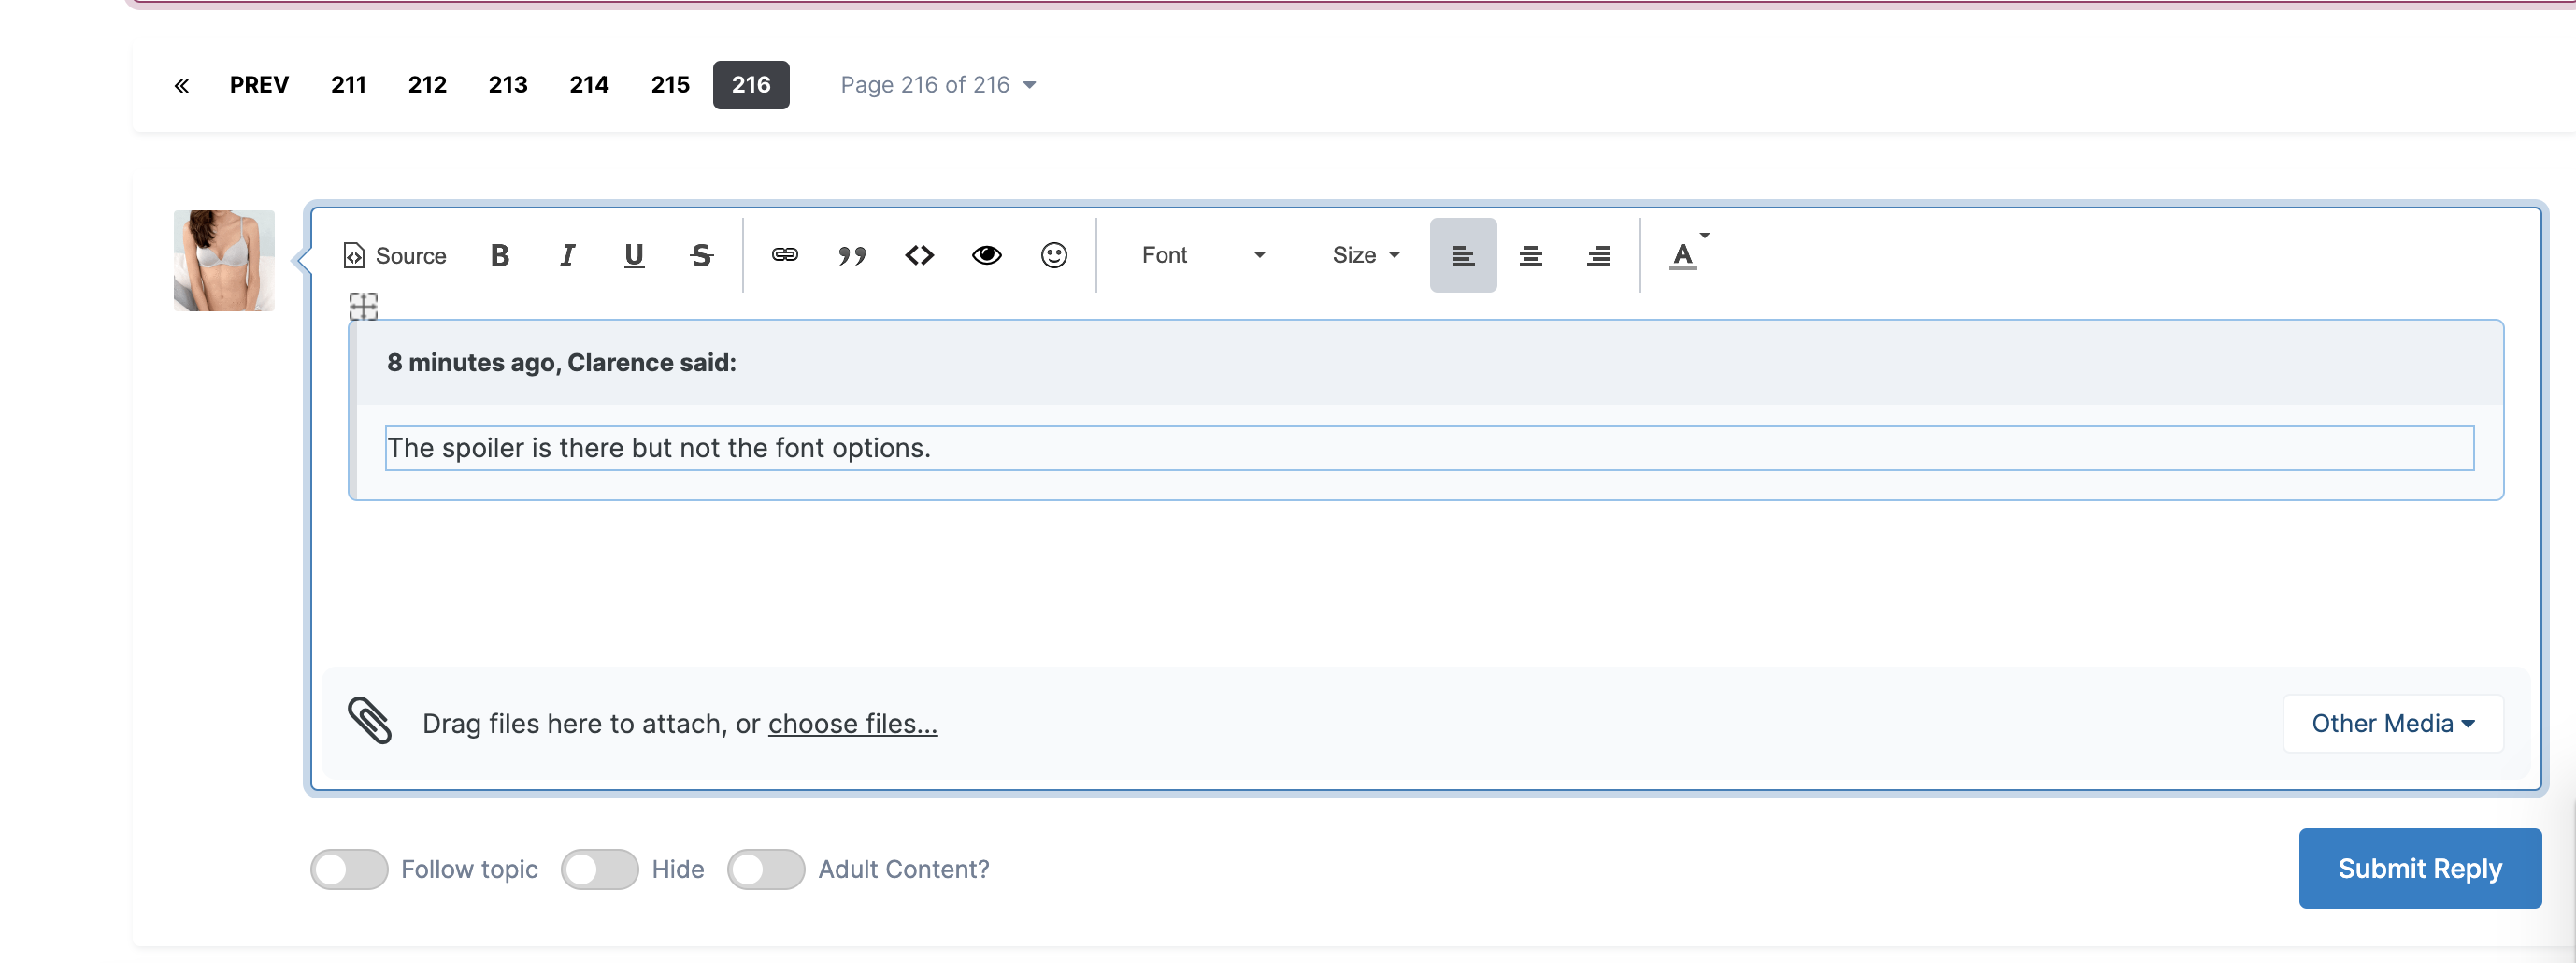Click the paperclip attachment icon
2576x963 pixels.
click(370, 720)
